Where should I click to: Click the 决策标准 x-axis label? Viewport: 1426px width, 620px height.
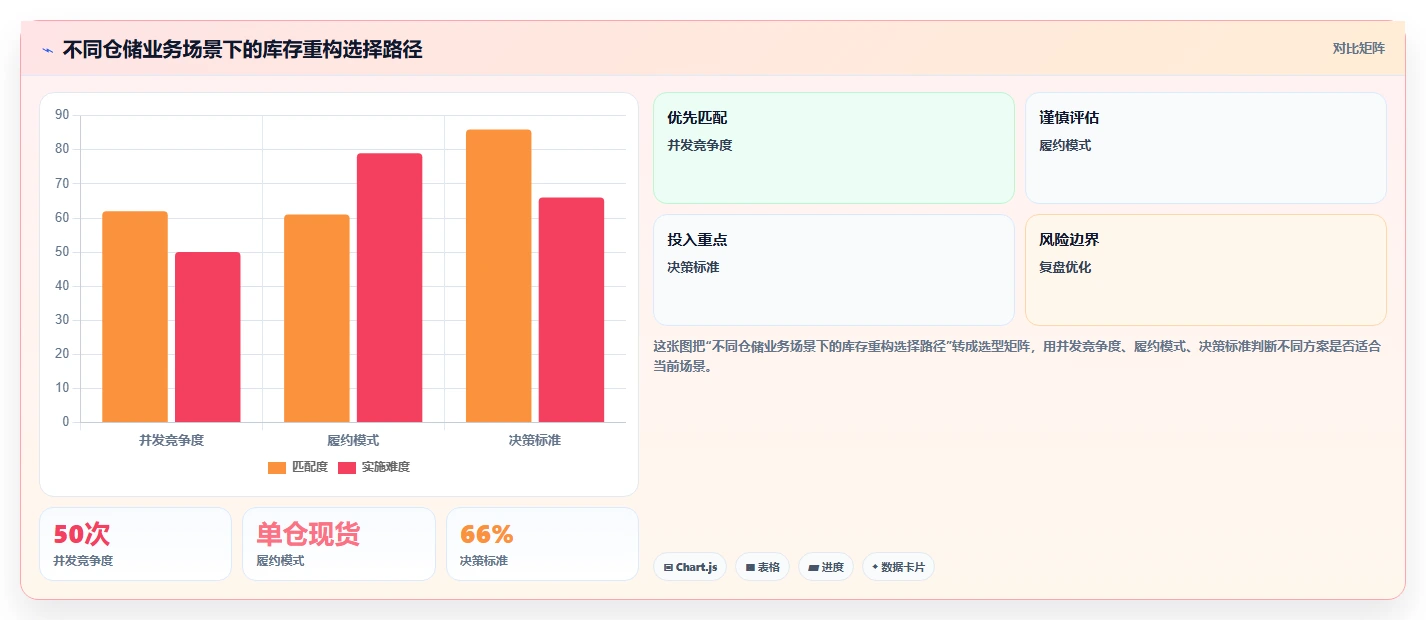tap(535, 440)
